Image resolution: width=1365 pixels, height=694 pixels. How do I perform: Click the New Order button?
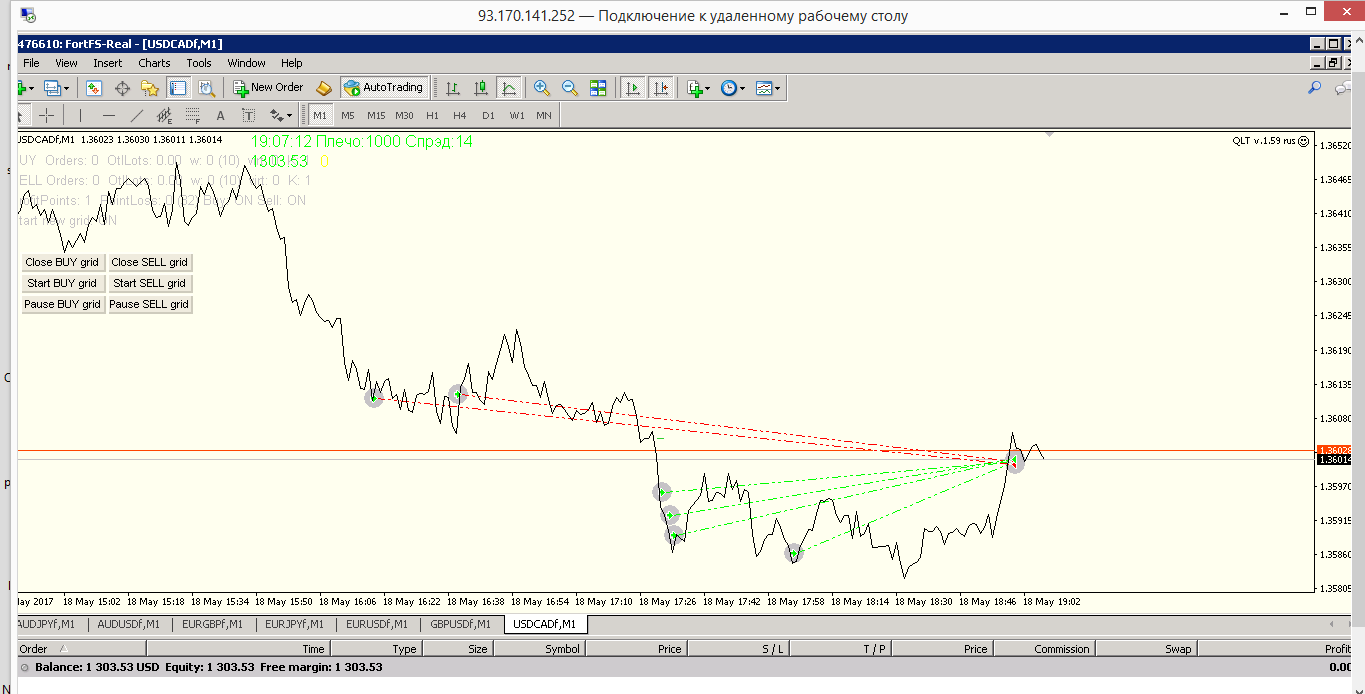coord(268,88)
